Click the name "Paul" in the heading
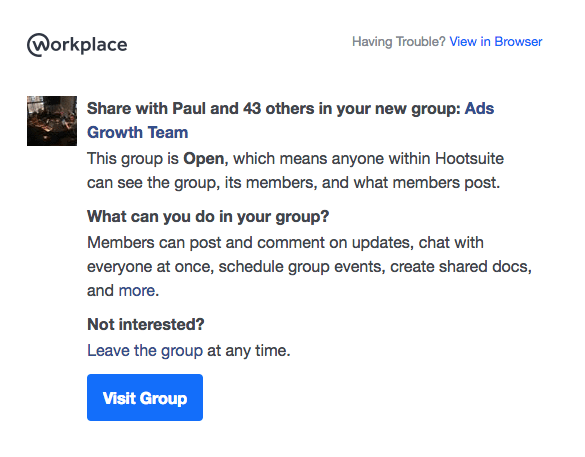Viewport: 585px width, 457px height. click(189, 109)
